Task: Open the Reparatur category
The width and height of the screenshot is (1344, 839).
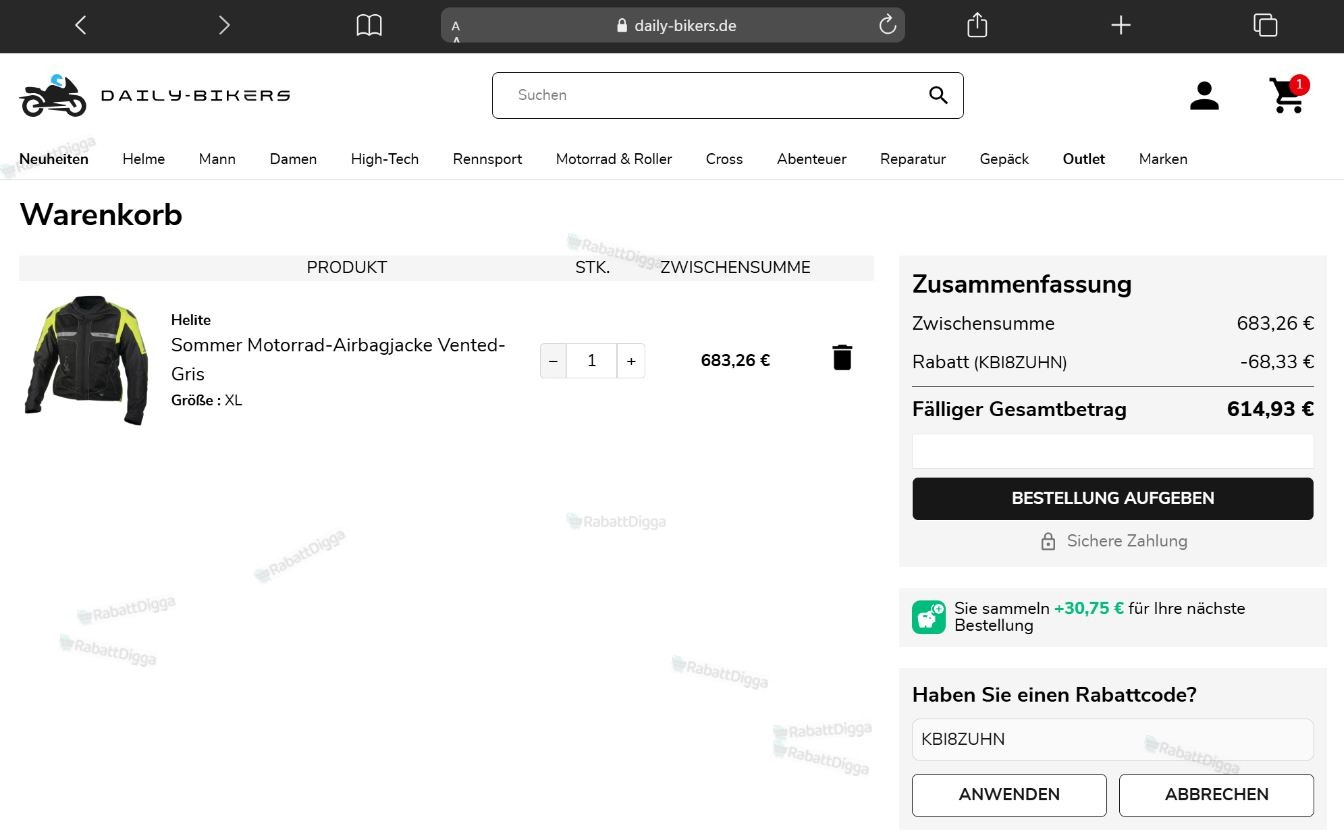Action: (913, 159)
